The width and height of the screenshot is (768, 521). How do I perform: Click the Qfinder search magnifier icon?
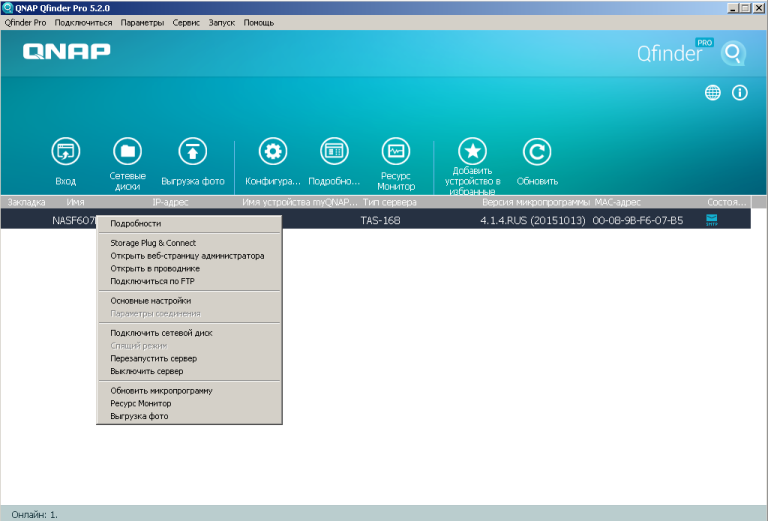[x=733, y=53]
